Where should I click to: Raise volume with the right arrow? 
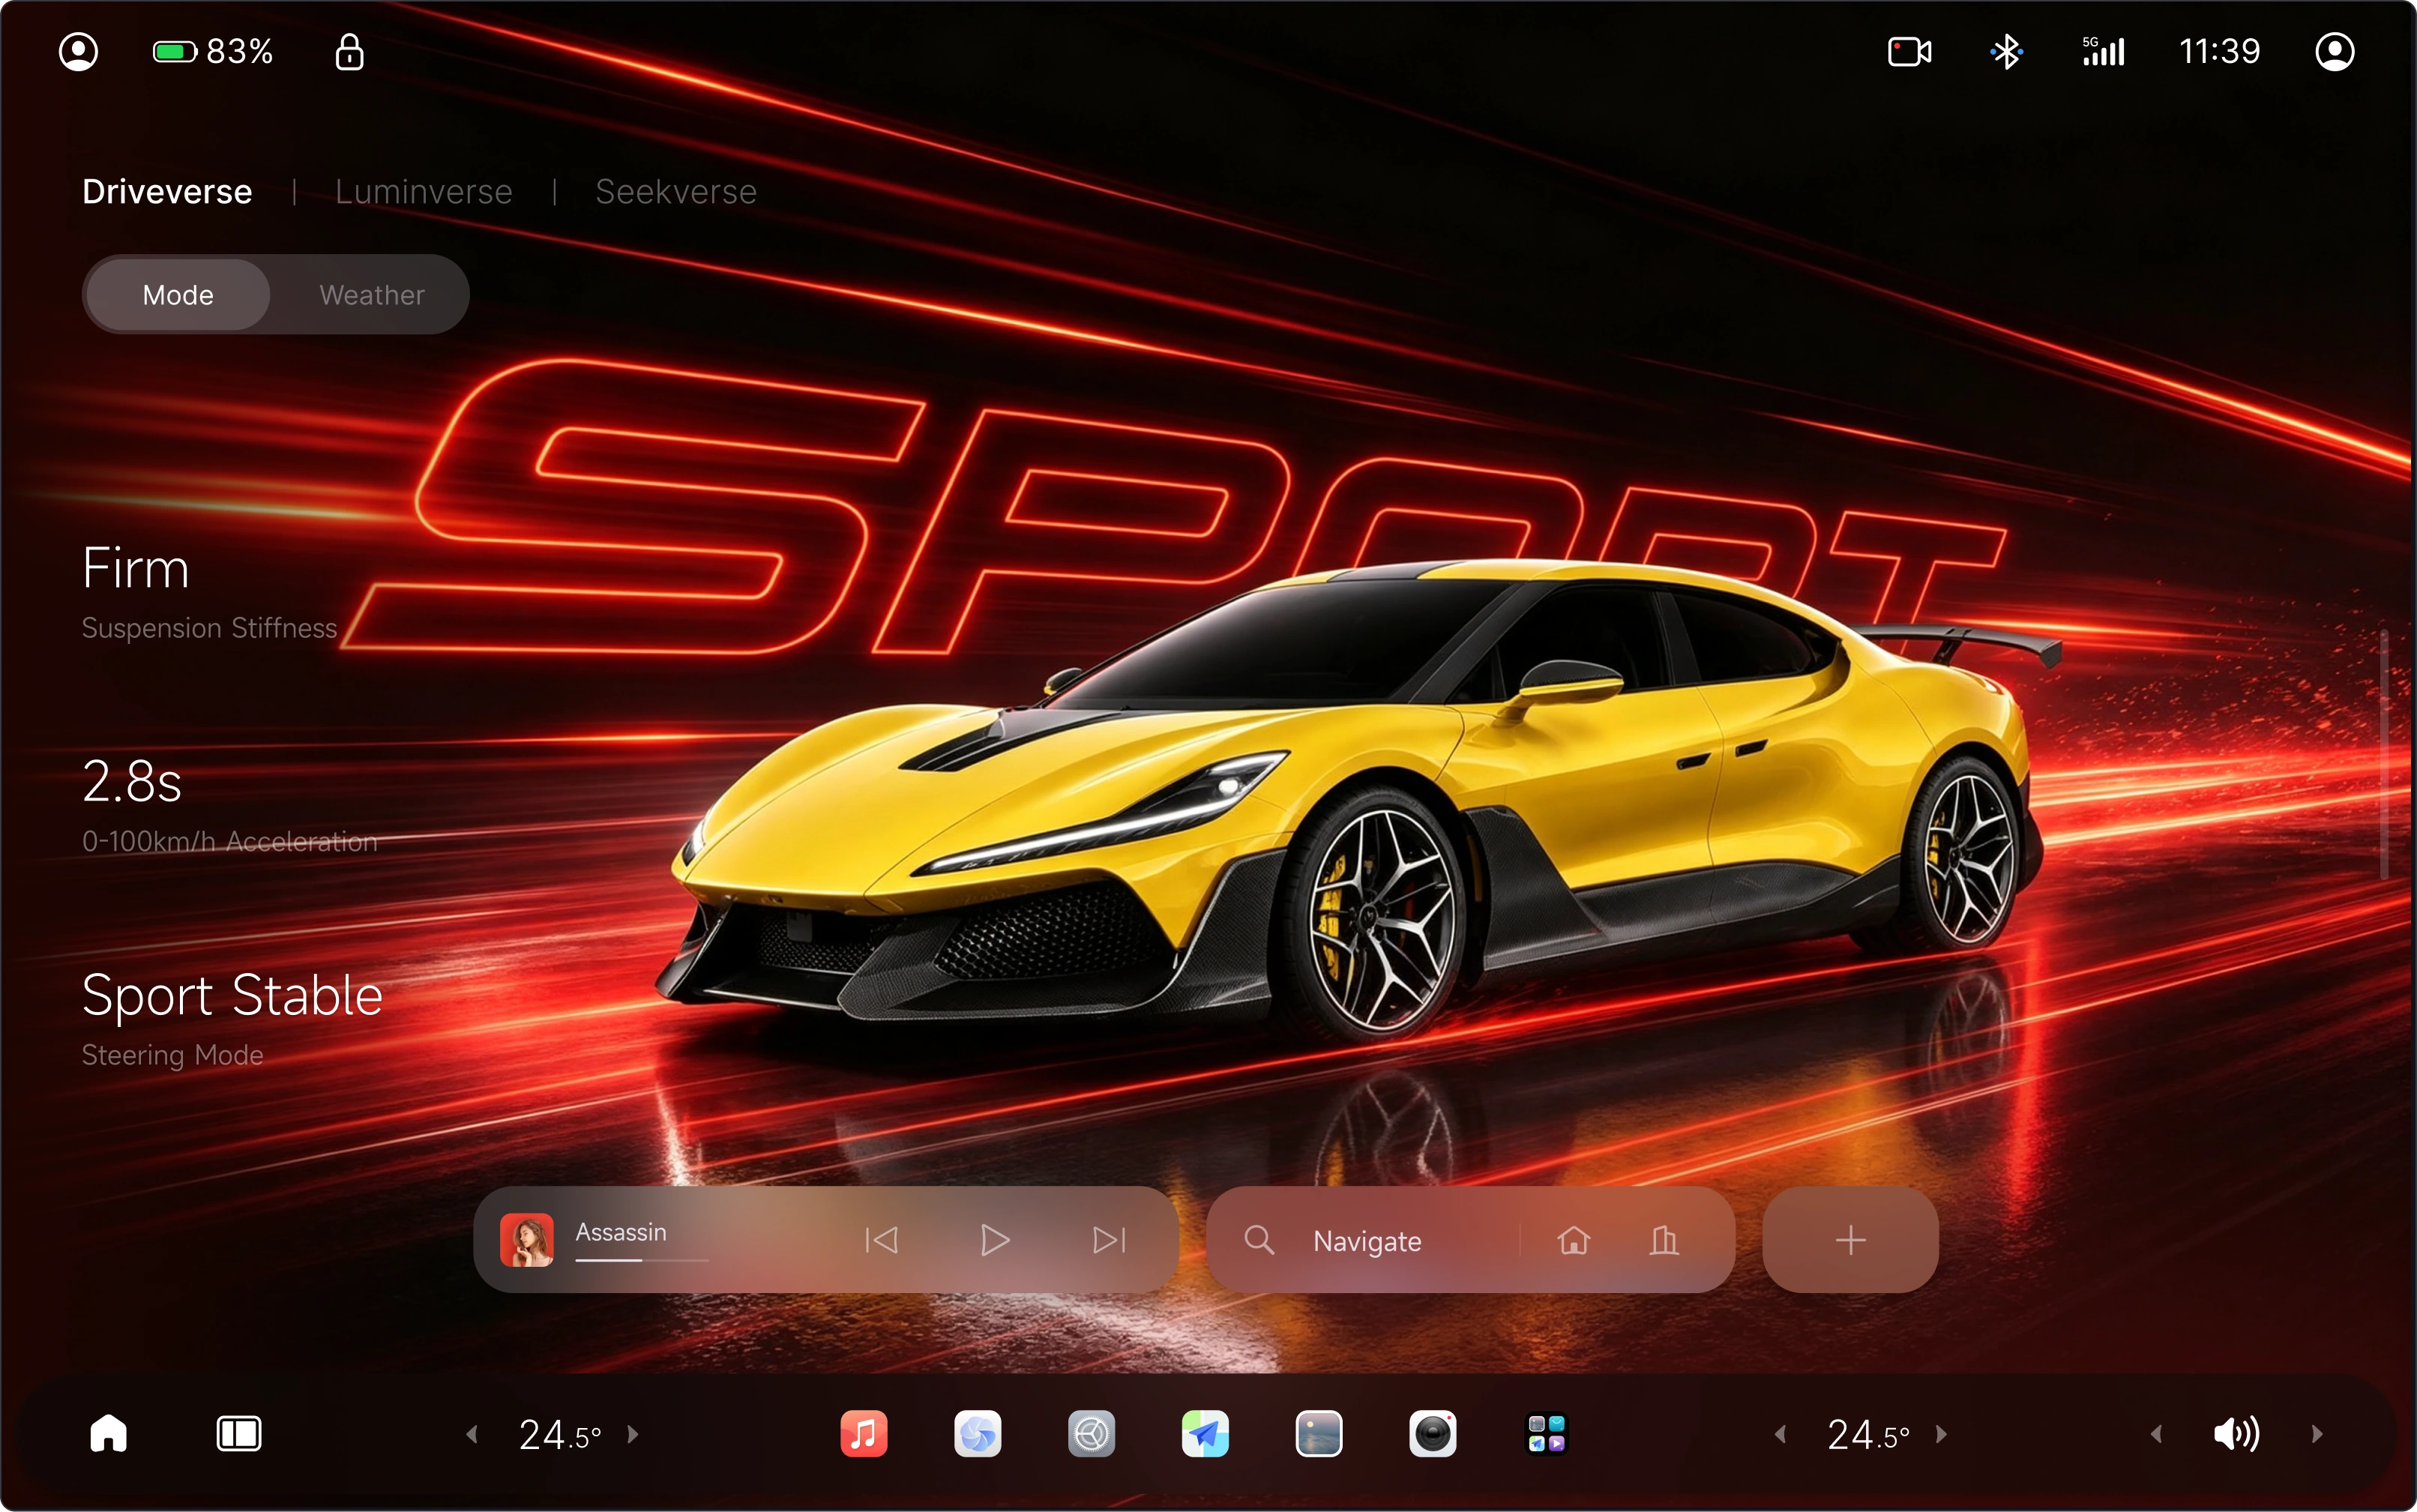click(x=2317, y=1434)
